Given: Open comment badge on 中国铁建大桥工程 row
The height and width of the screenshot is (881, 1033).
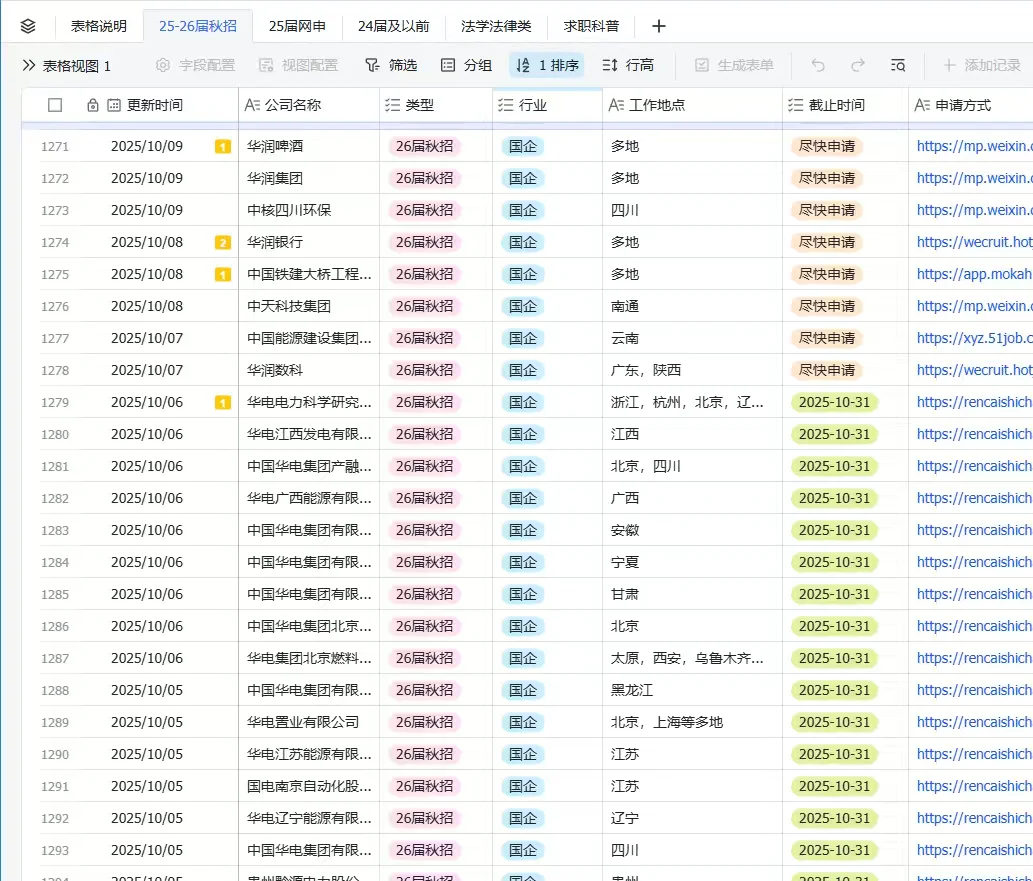Looking at the screenshot, I should click(223, 274).
